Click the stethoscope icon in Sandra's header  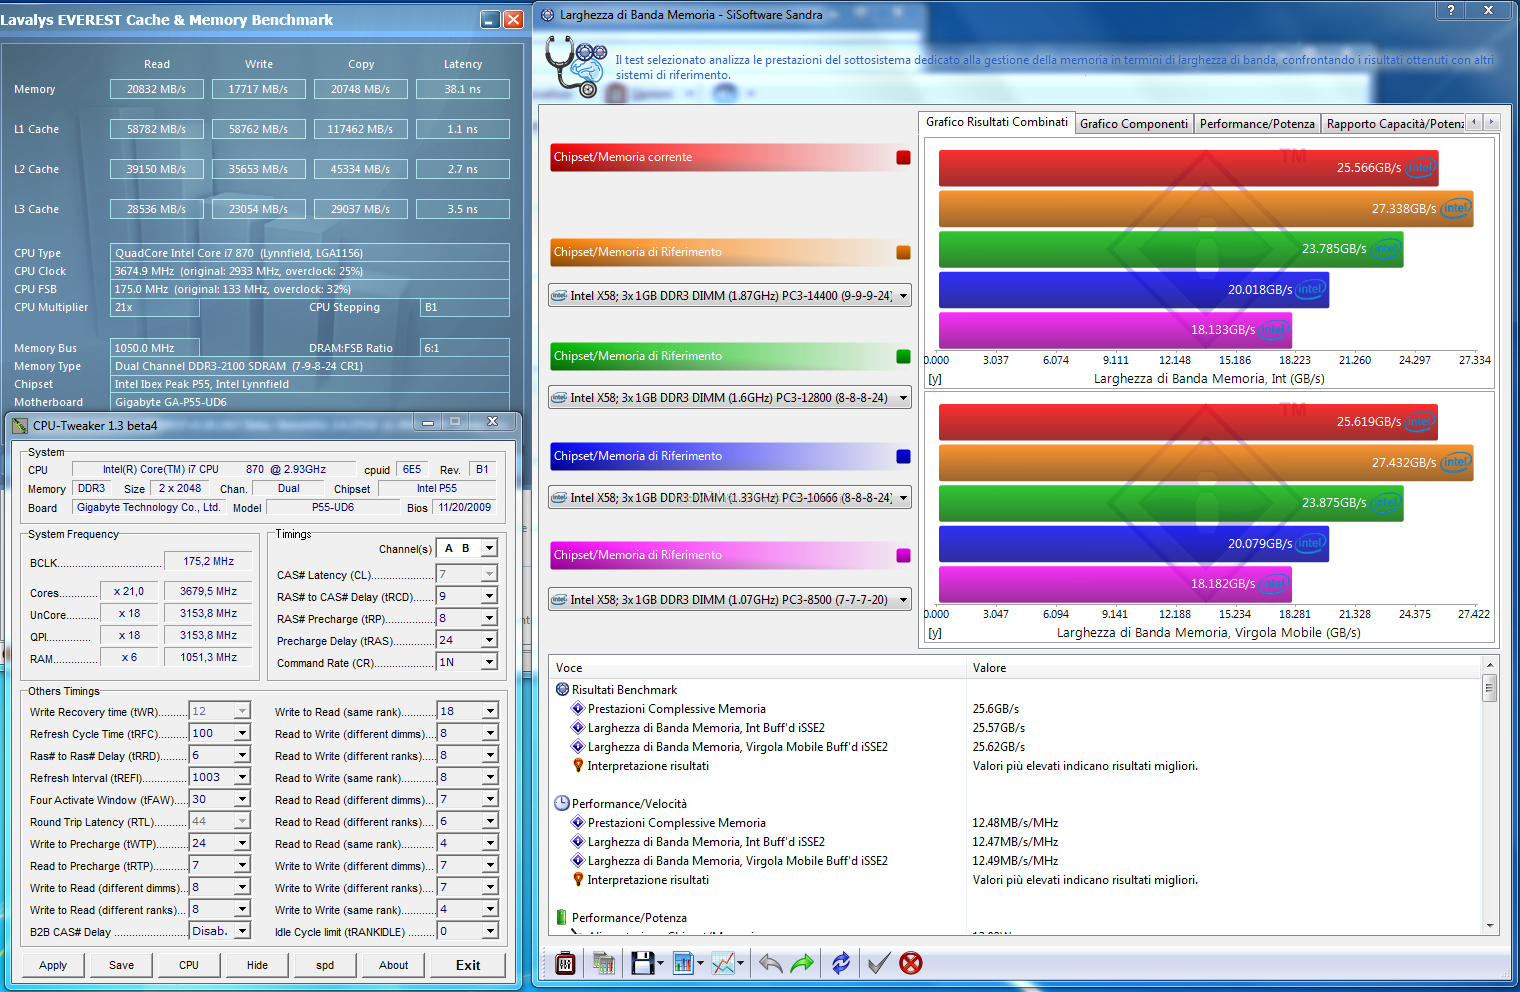(x=575, y=66)
